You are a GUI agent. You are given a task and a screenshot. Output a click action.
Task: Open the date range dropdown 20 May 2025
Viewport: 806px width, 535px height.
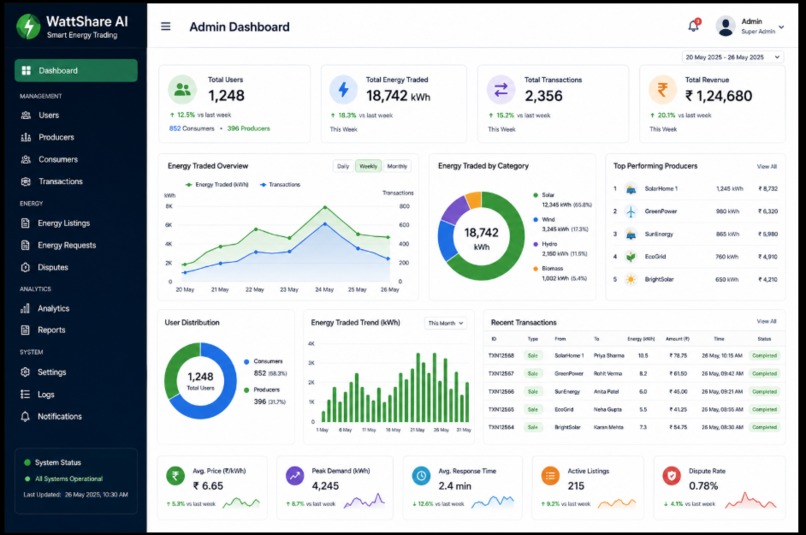pyautogui.click(x=732, y=57)
